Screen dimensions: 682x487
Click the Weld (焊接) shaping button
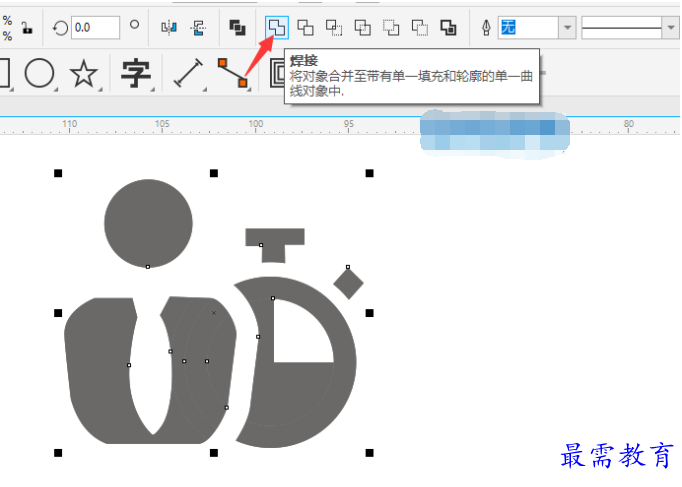coord(277,28)
